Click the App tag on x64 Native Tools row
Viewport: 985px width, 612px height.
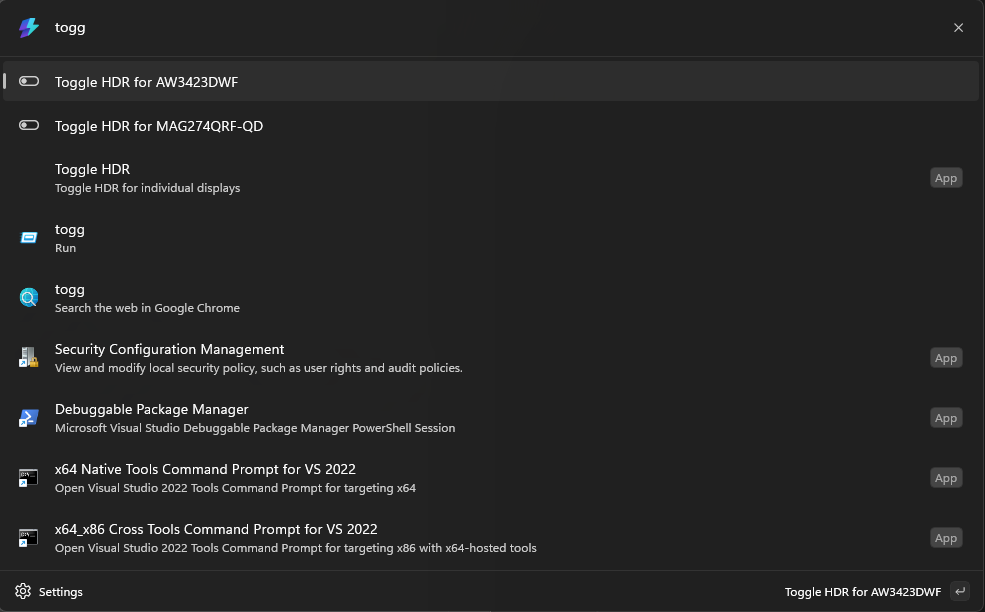click(x=945, y=478)
